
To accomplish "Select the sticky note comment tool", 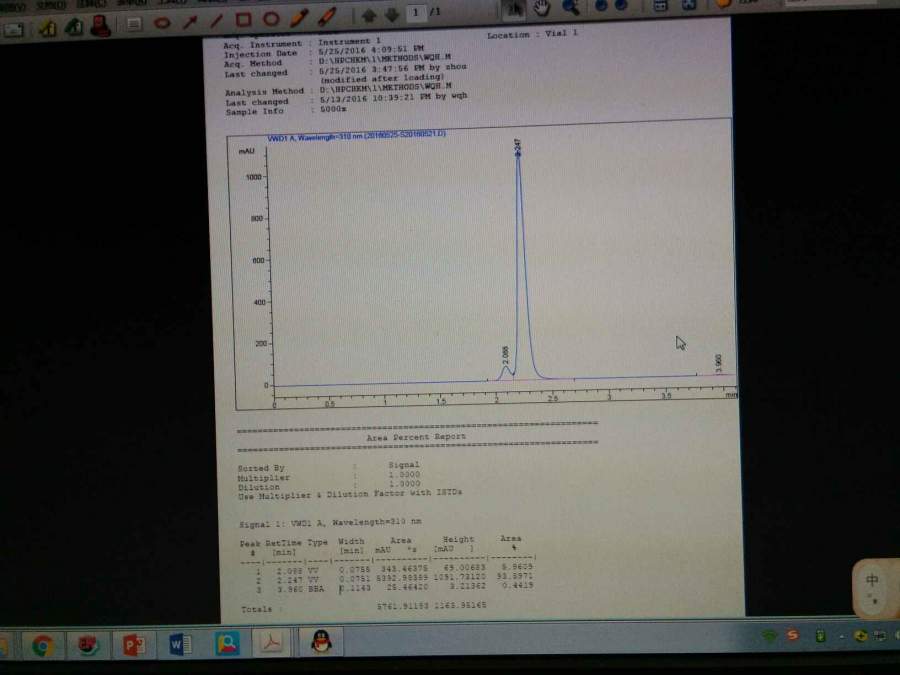I will 134,24.
